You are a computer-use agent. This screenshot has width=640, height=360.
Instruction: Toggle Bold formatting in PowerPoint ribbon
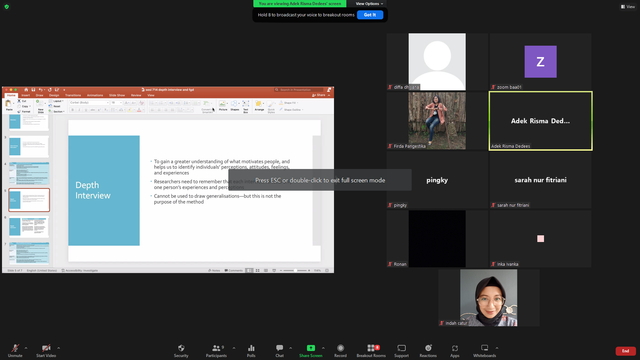(x=73, y=110)
